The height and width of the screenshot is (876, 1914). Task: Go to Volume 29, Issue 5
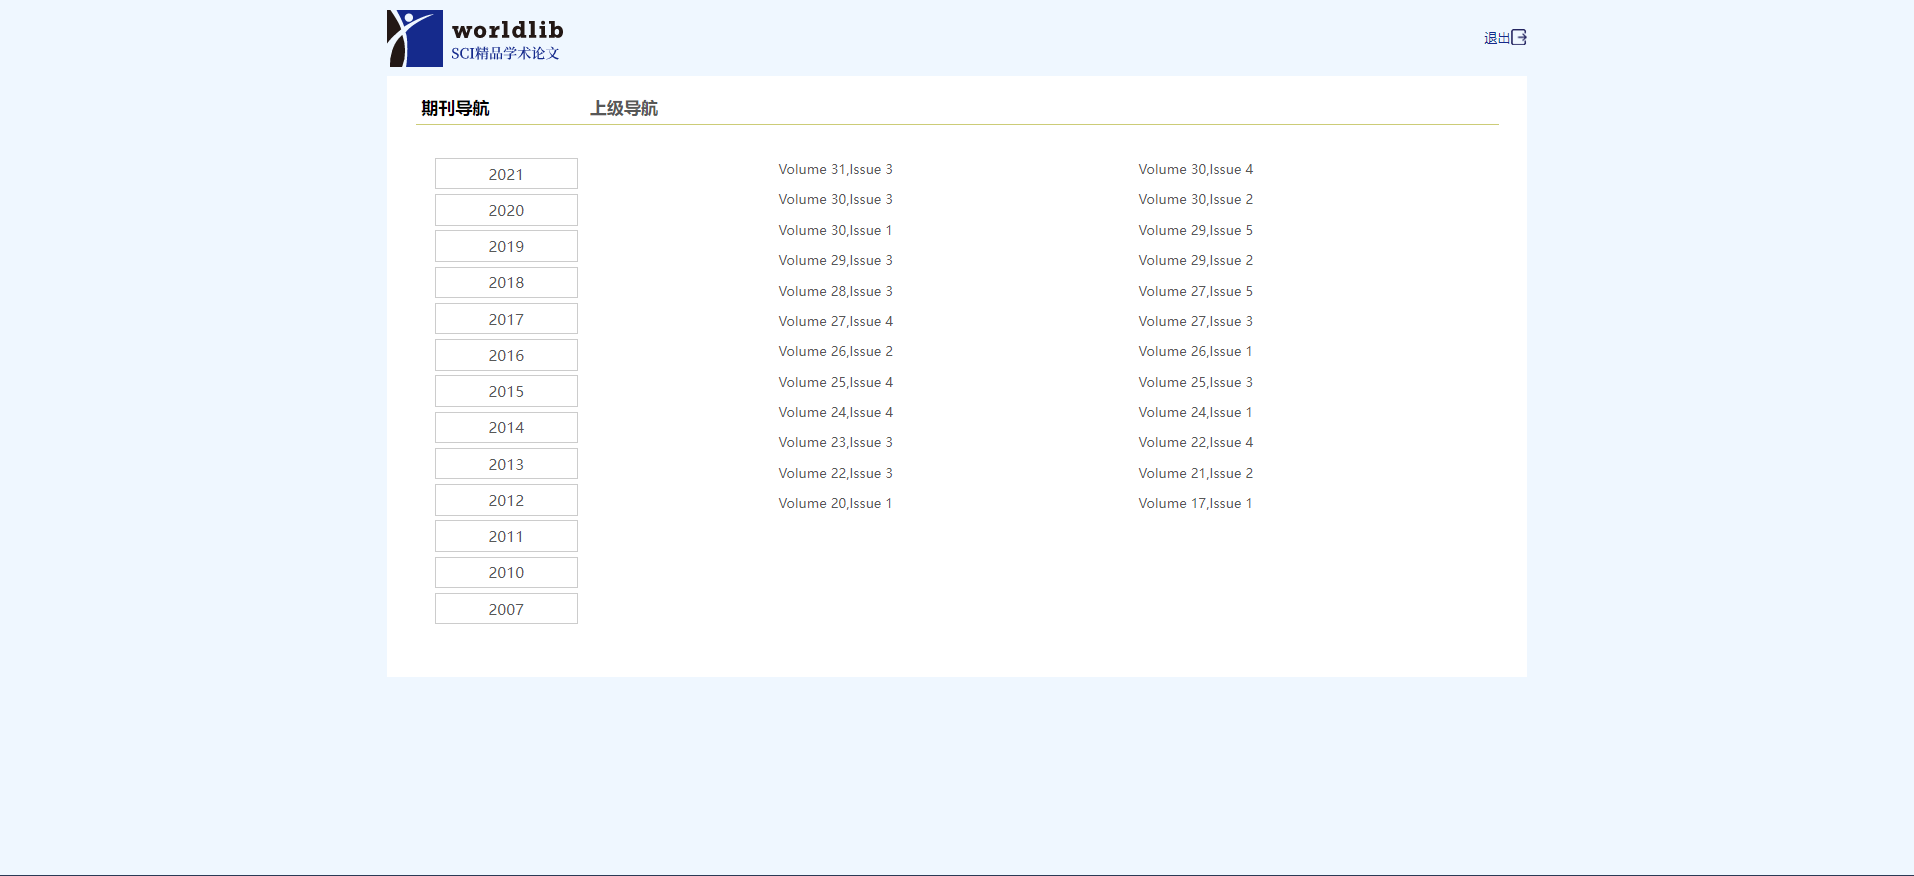tap(1195, 231)
